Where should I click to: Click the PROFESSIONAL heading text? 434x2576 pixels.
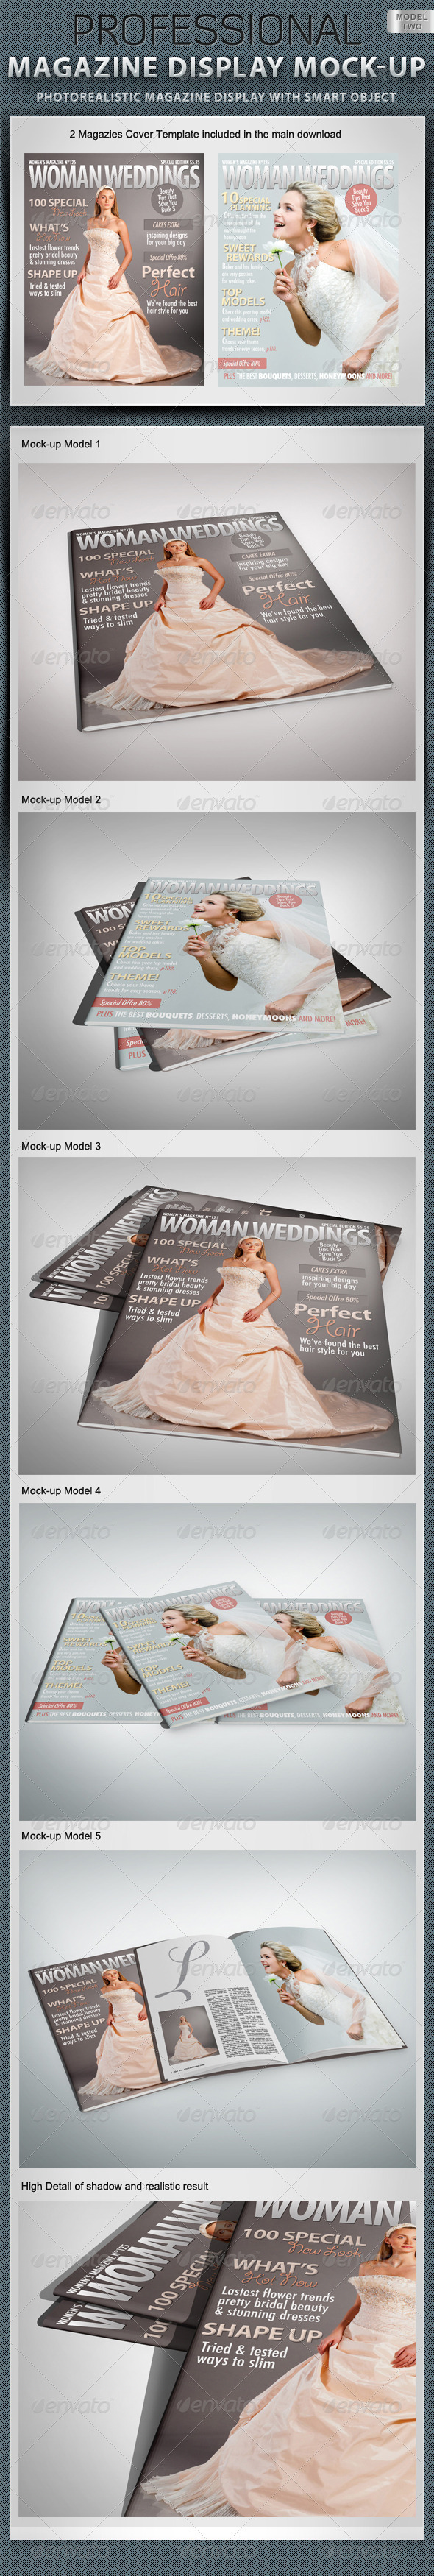tap(216, 30)
